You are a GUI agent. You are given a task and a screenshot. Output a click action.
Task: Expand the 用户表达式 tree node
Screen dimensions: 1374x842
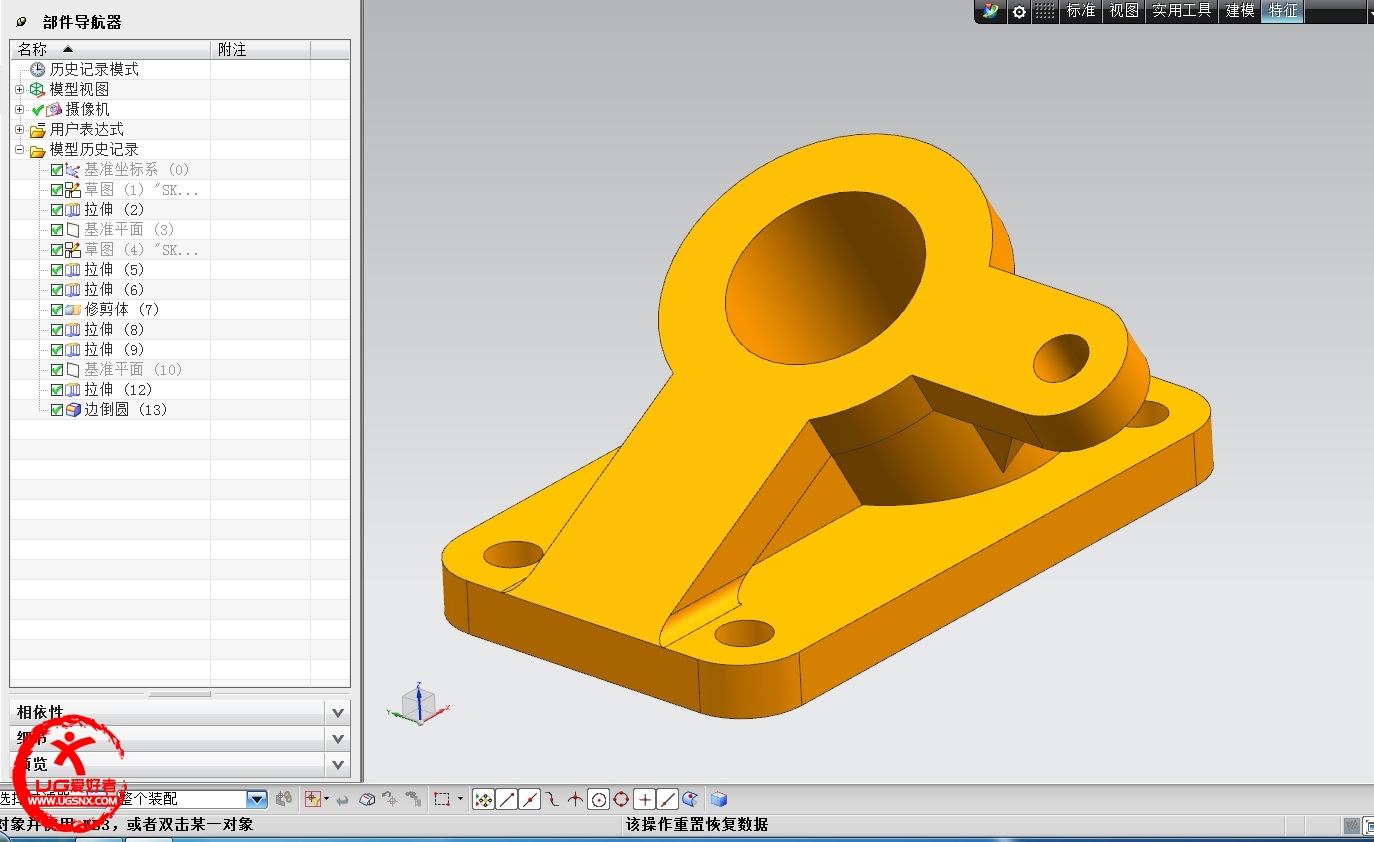coord(19,129)
